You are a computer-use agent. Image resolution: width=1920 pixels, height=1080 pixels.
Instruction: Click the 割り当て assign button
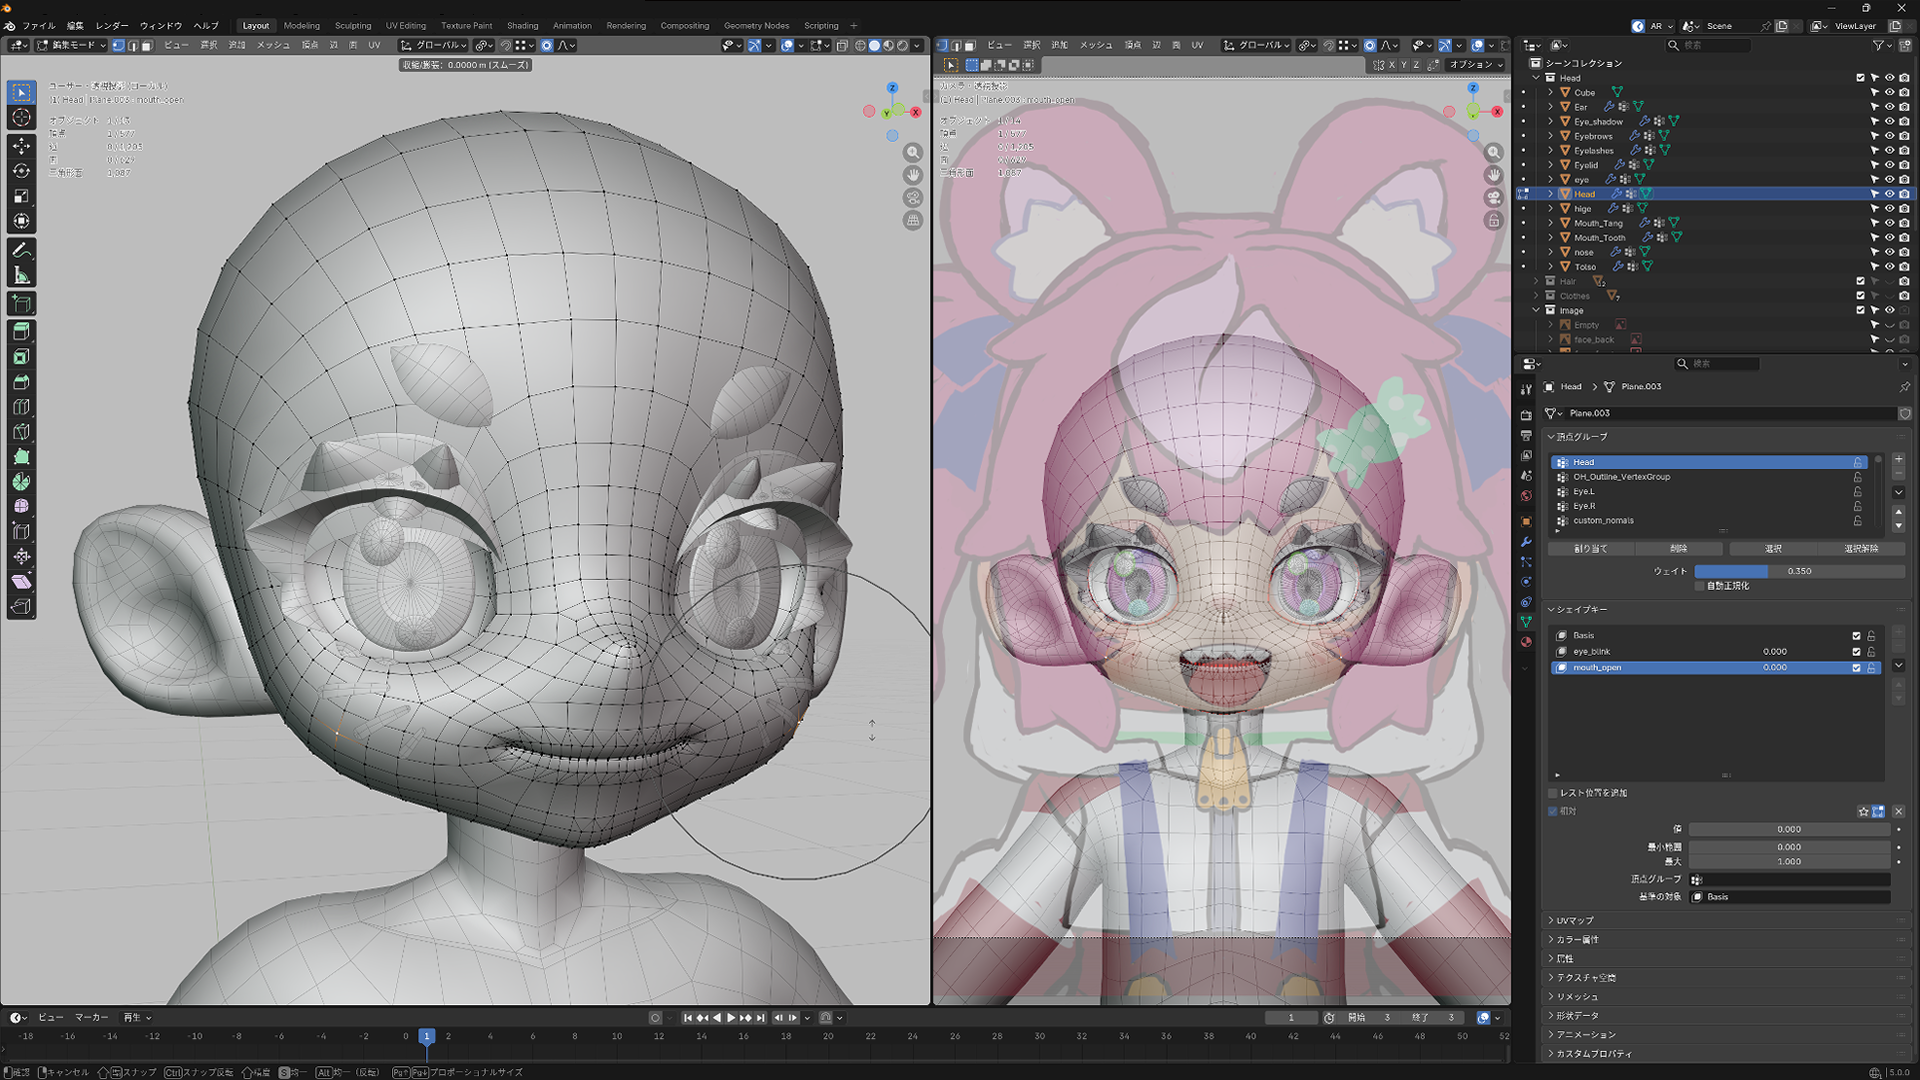(1591, 549)
